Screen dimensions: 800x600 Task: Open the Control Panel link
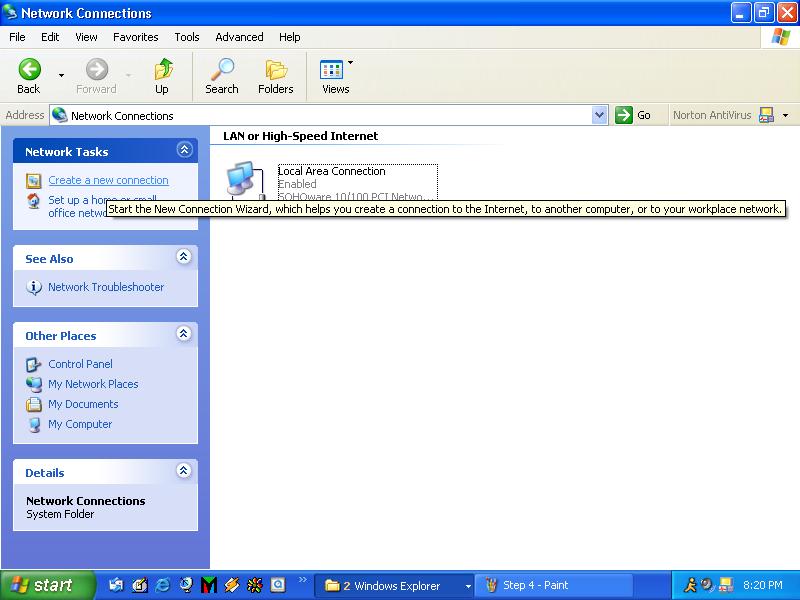tap(80, 364)
